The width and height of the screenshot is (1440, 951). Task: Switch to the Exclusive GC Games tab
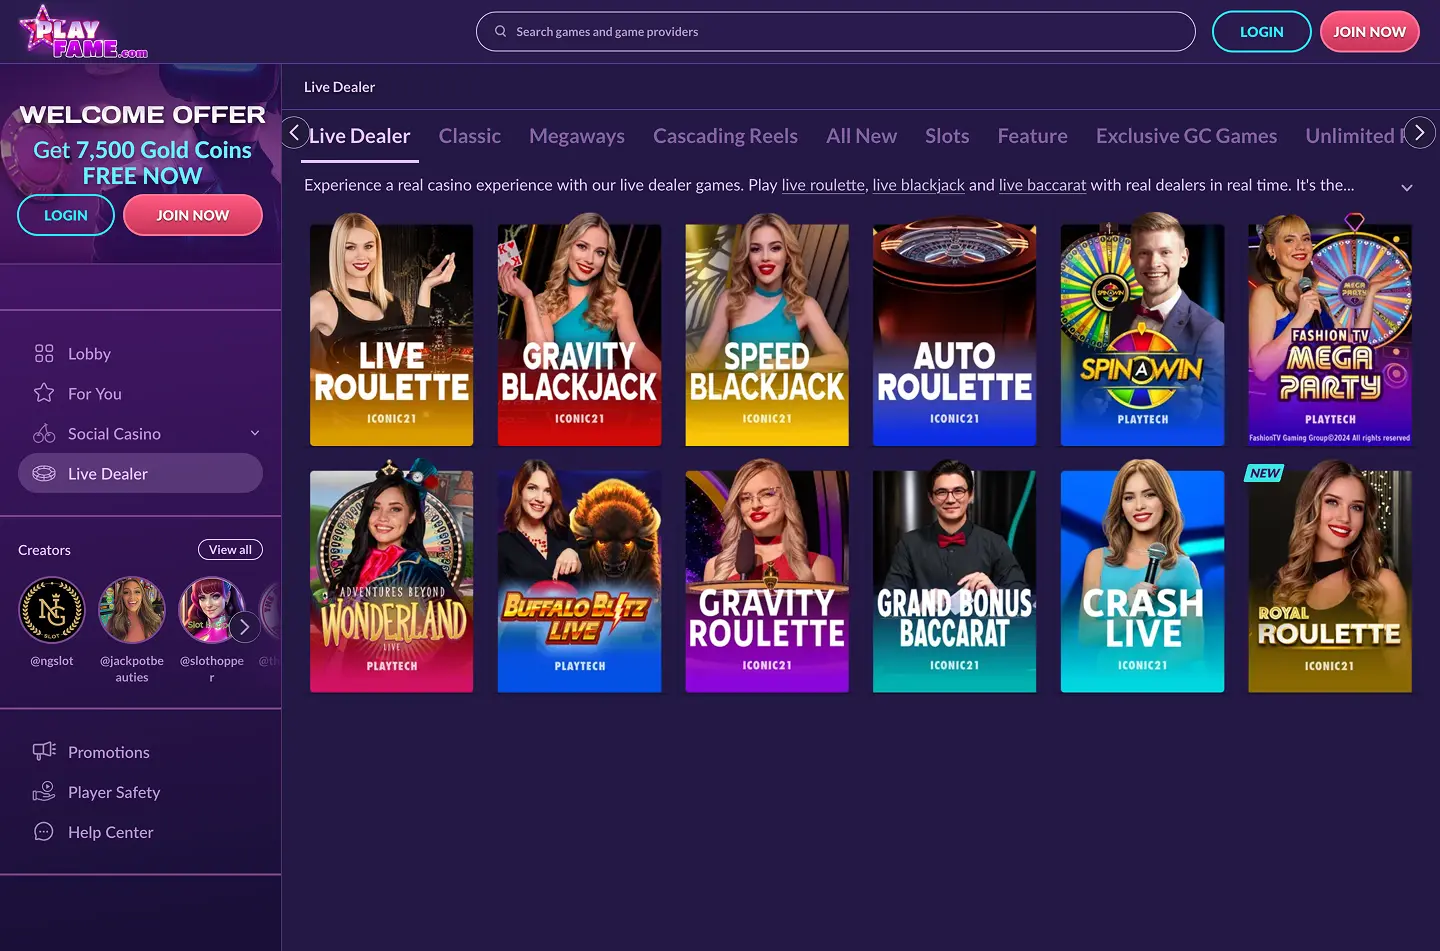click(x=1186, y=136)
